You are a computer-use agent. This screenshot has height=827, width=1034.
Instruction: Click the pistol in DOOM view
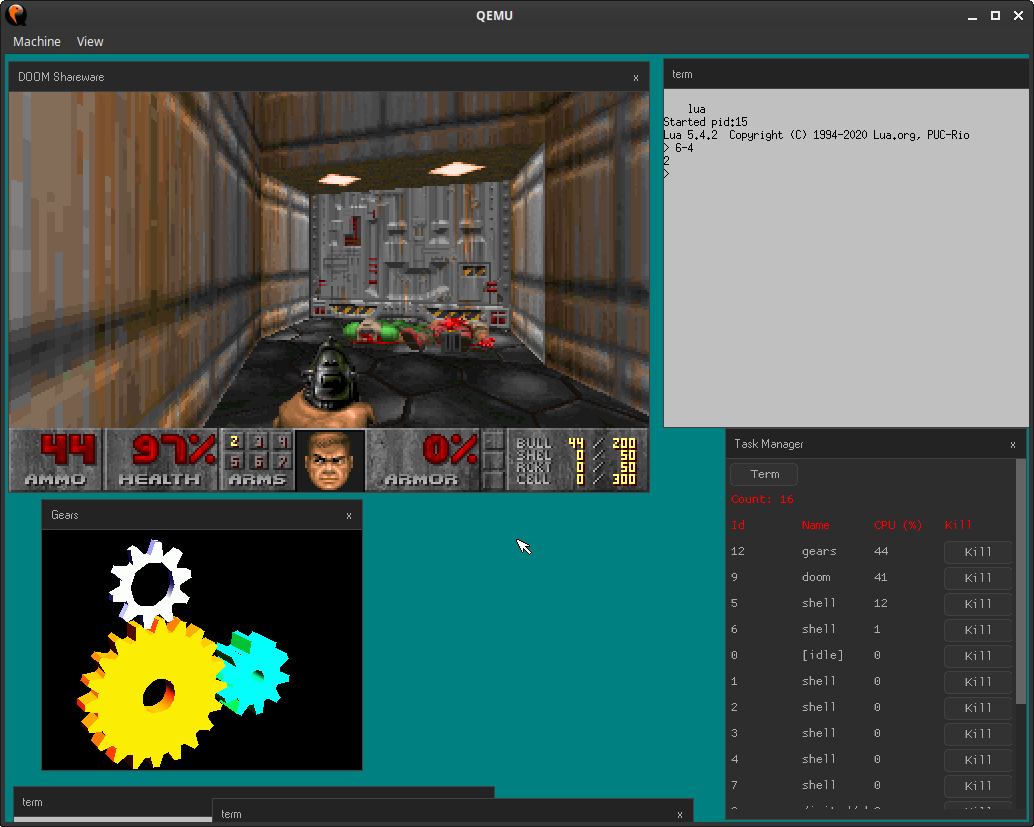point(332,375)
